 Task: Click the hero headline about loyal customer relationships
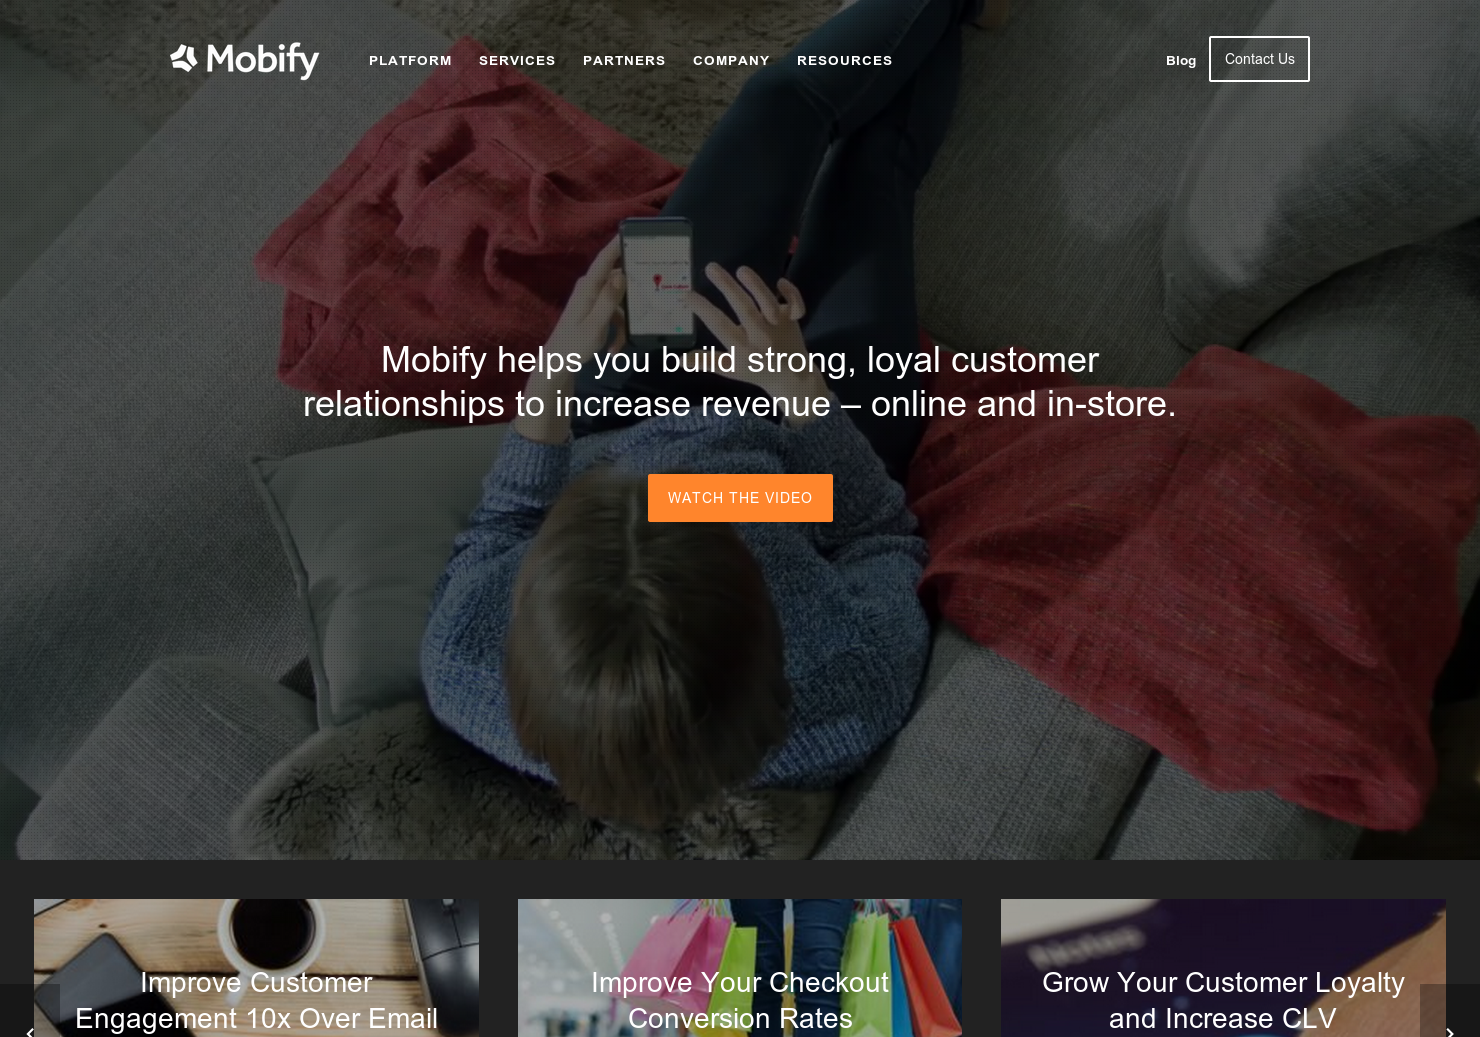click(x=740, y=382)
